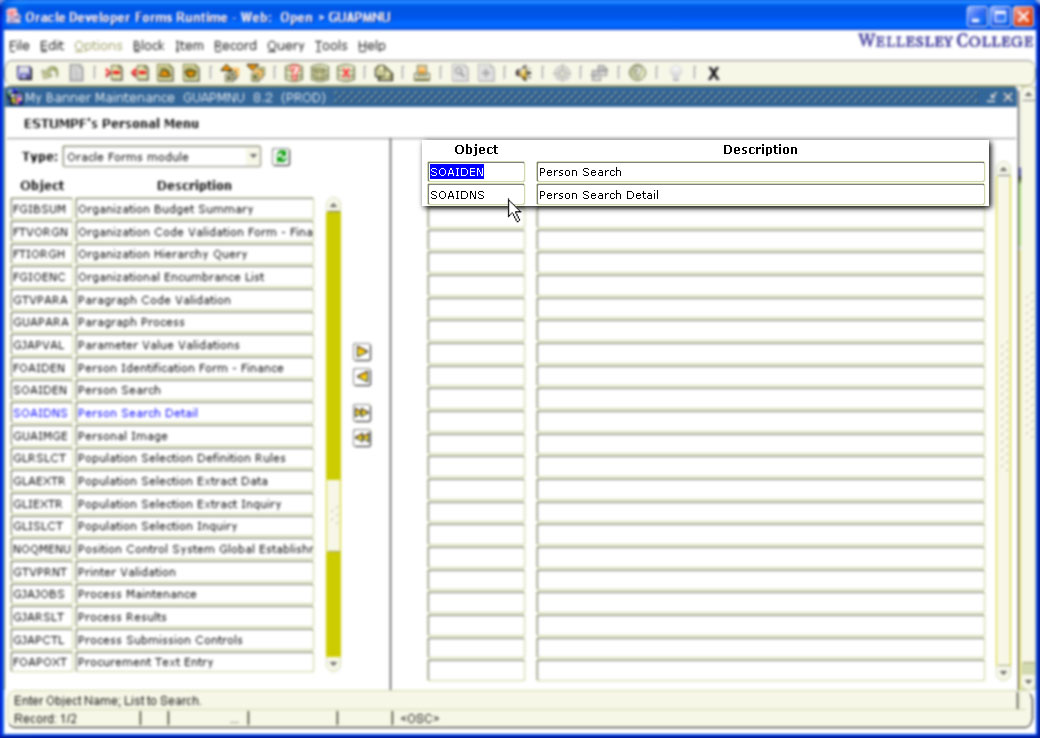Click the grayed target toolbar icon
The image size is (1040, 738).
(x=562, y=73)
